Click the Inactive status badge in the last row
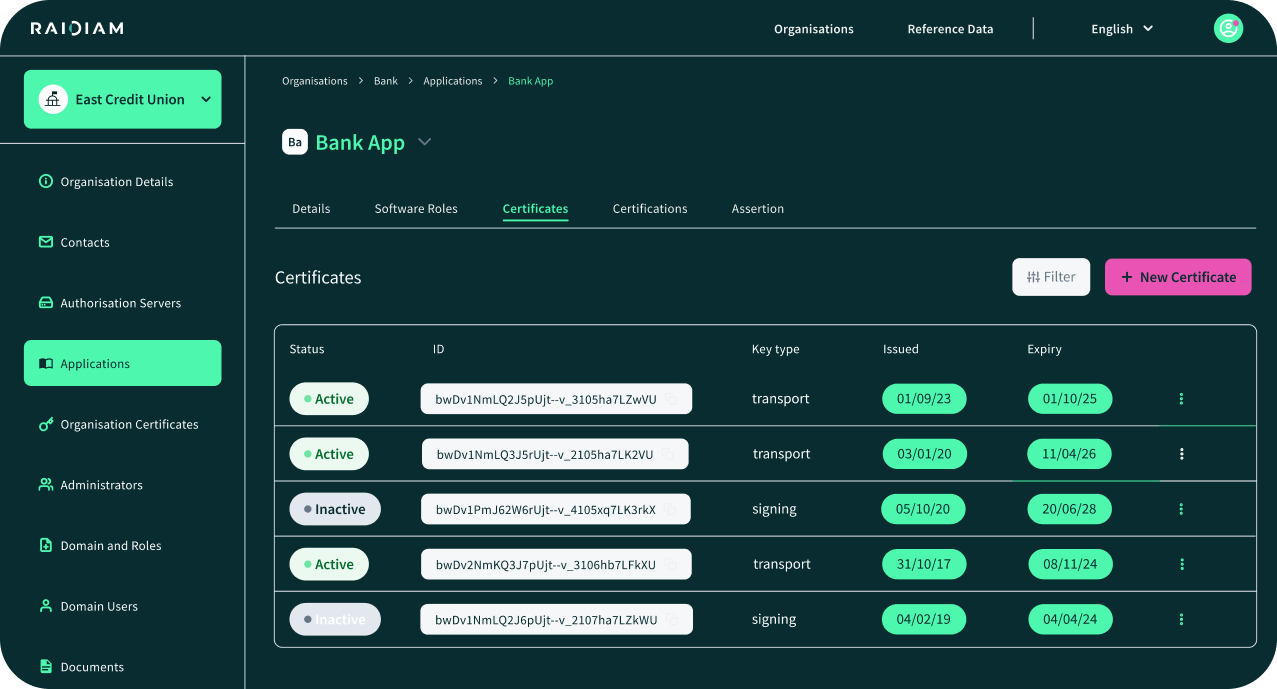Image resolution: width=1277 pixels, height=689 pixels. coord(335,619)
